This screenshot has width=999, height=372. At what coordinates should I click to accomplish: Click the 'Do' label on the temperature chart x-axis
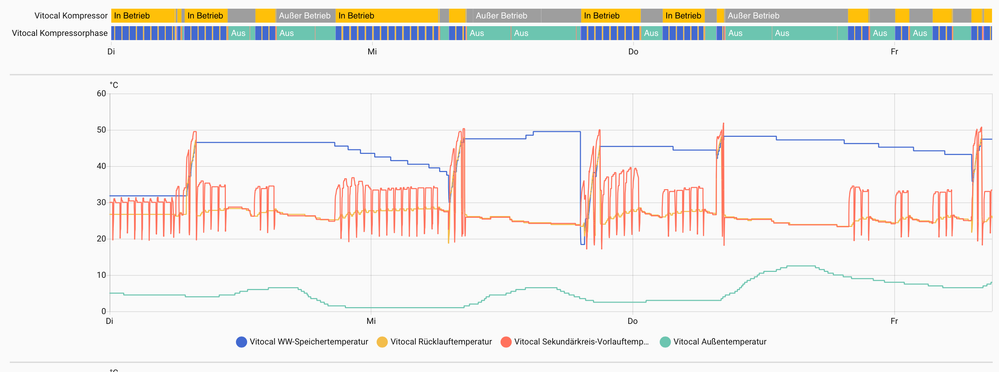(632, 321)
